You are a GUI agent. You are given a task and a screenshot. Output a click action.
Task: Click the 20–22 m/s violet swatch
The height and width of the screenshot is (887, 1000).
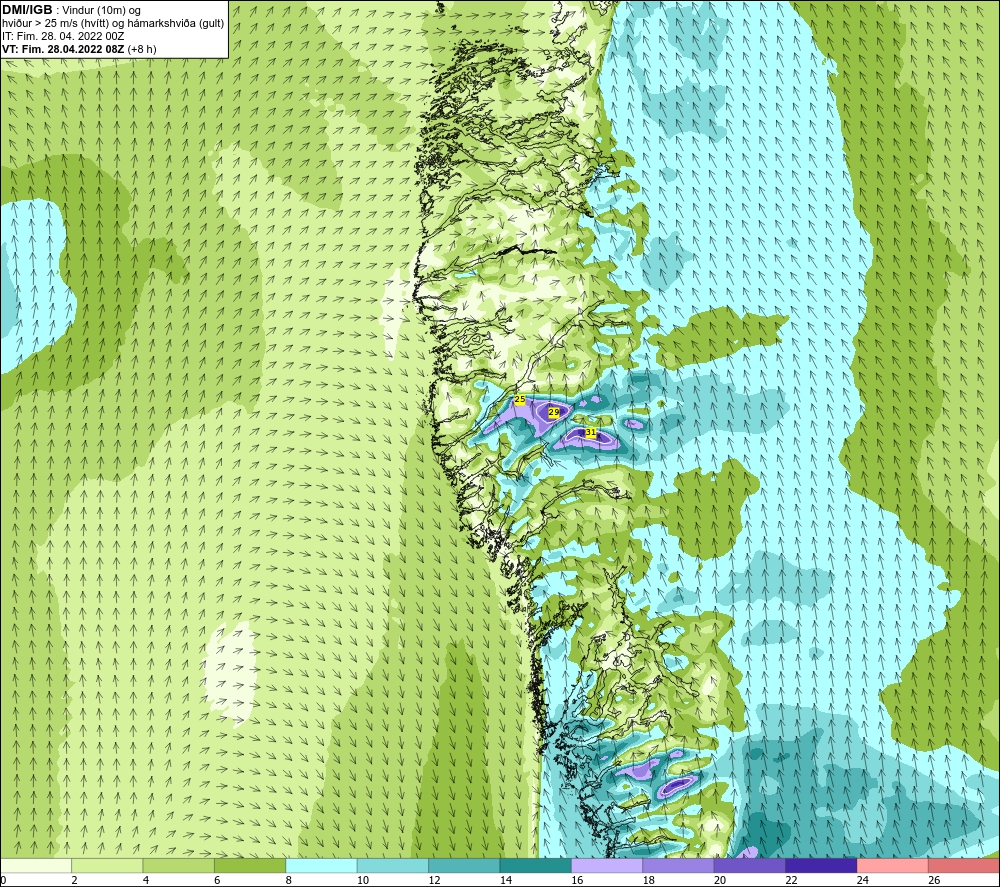(x=750, y=865)
